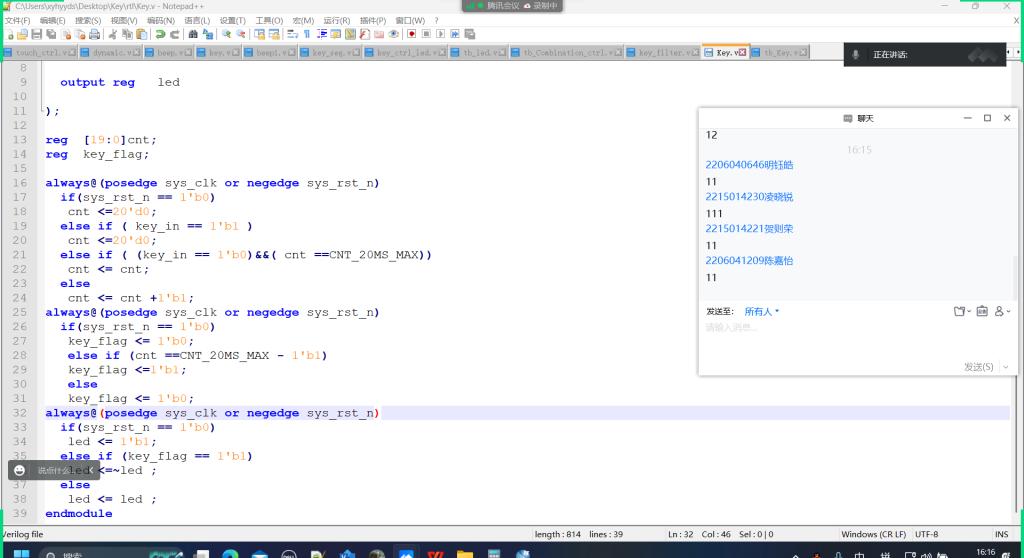Click the Start macro recording icon

(411, 34)
